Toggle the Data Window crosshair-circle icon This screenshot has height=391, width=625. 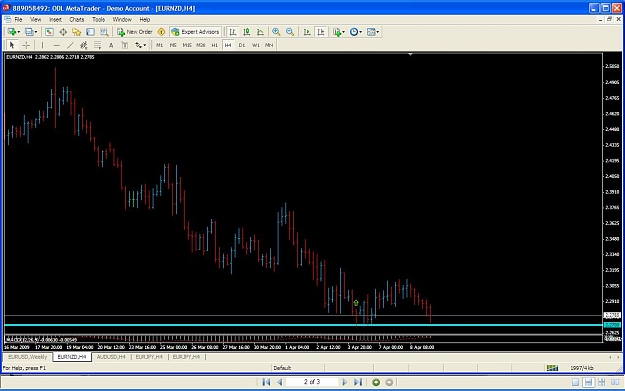coord(63,32)
